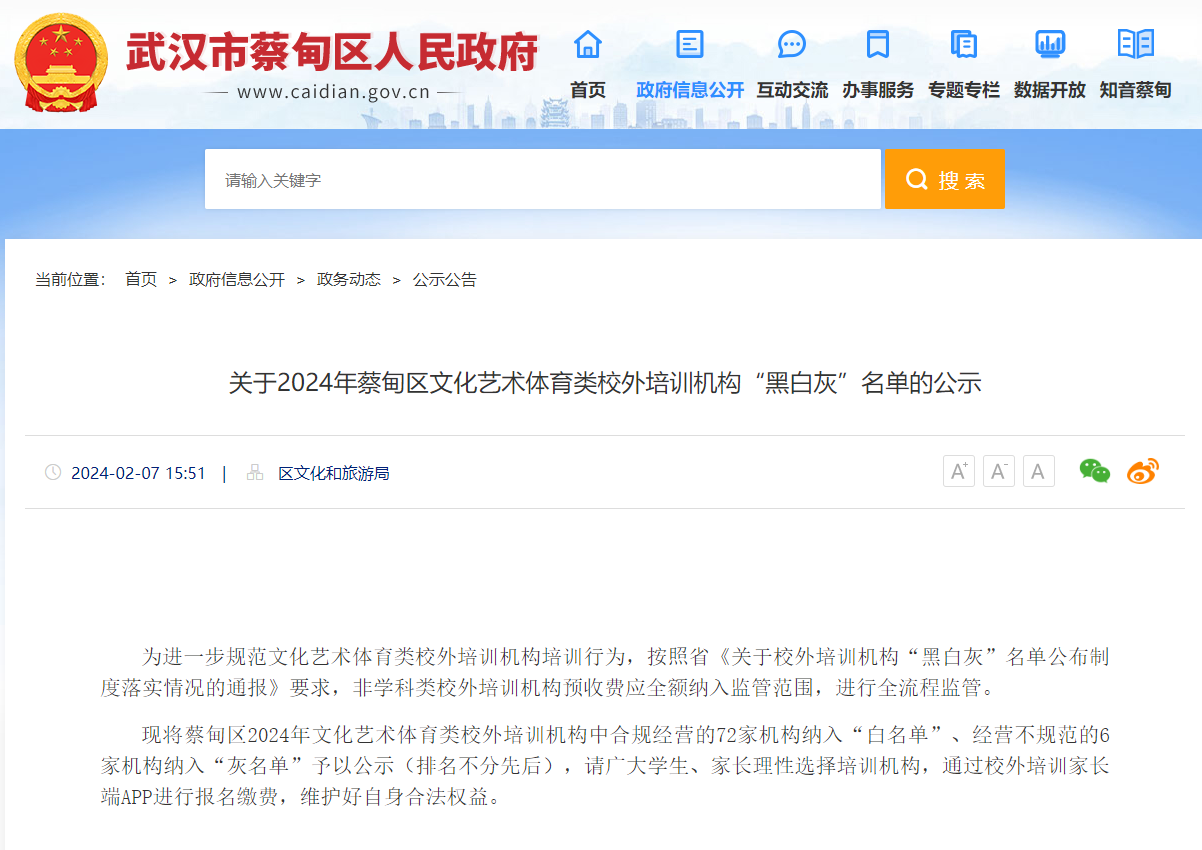Open 专题专栏 navigation item
This screenshot has width=1202, height=850.
pos(964,90)
